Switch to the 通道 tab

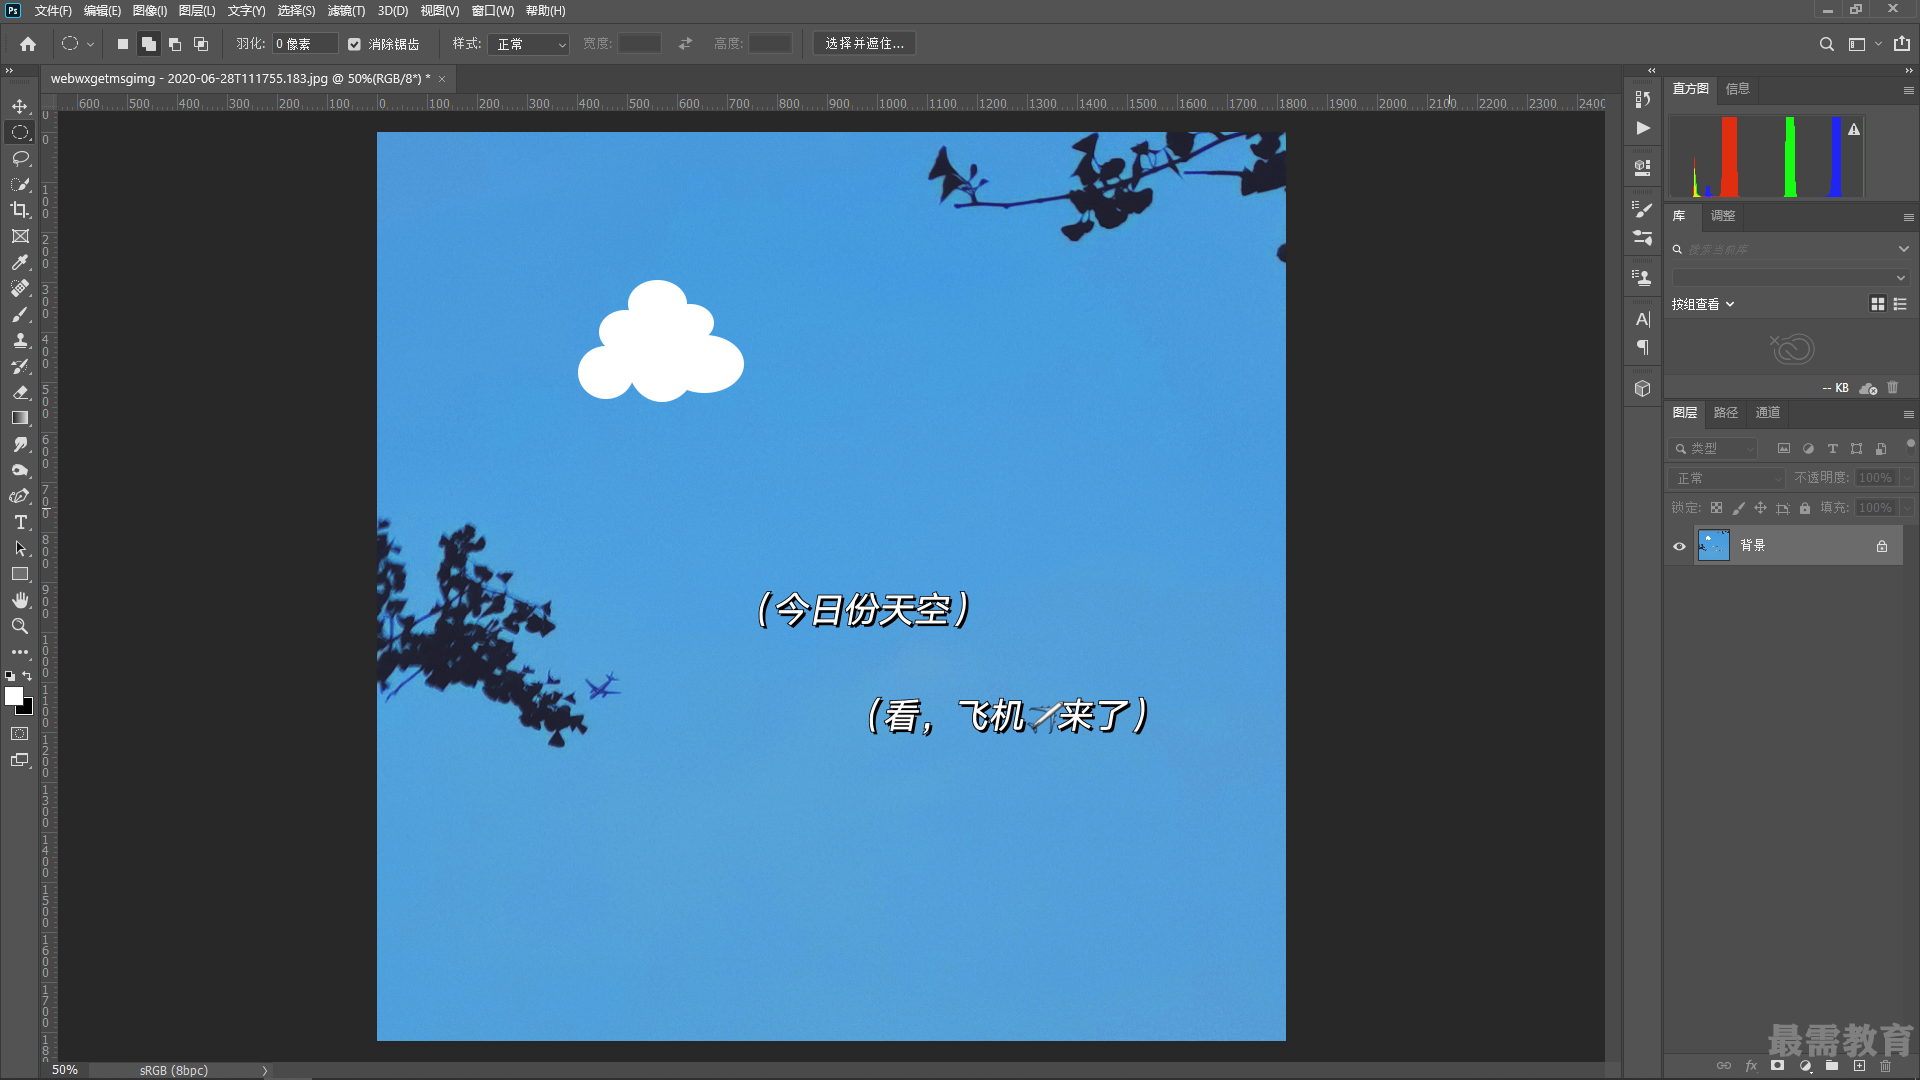pos(1768,413)
